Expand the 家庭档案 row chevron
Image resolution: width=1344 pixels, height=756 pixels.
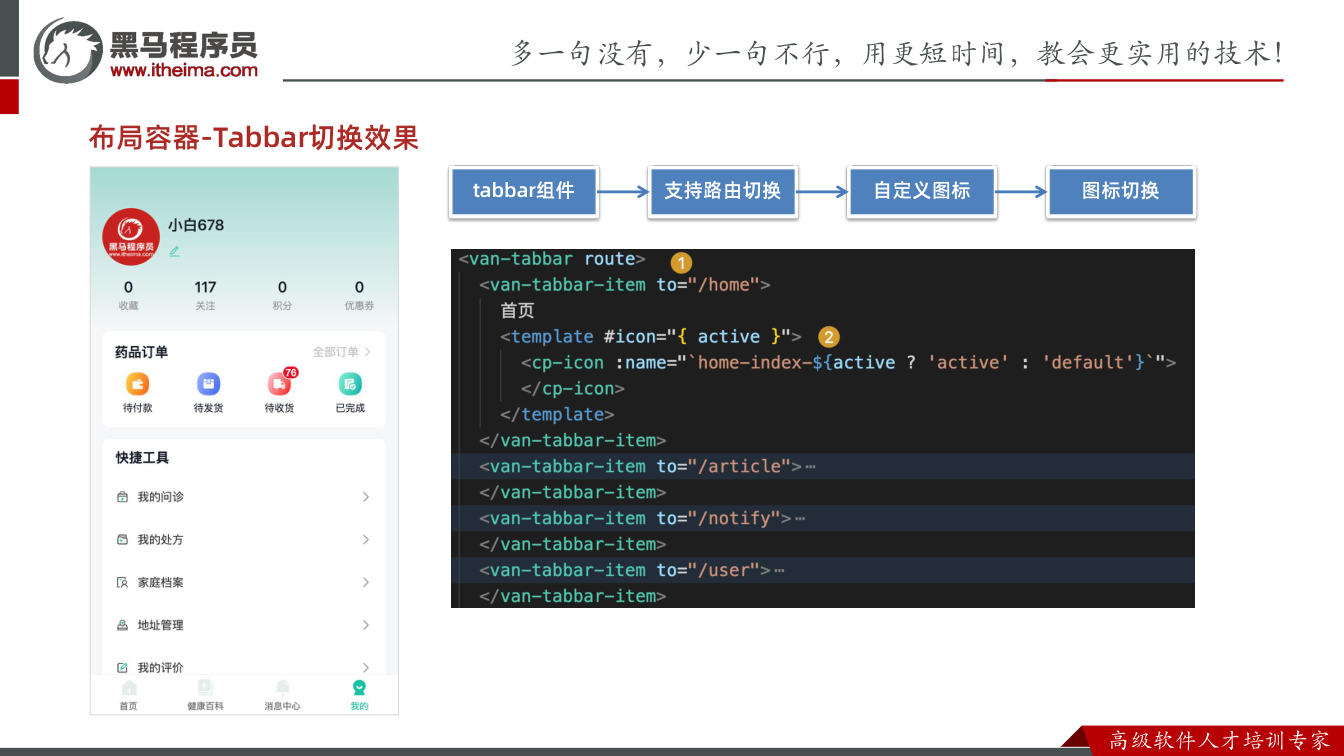point(366,583)
